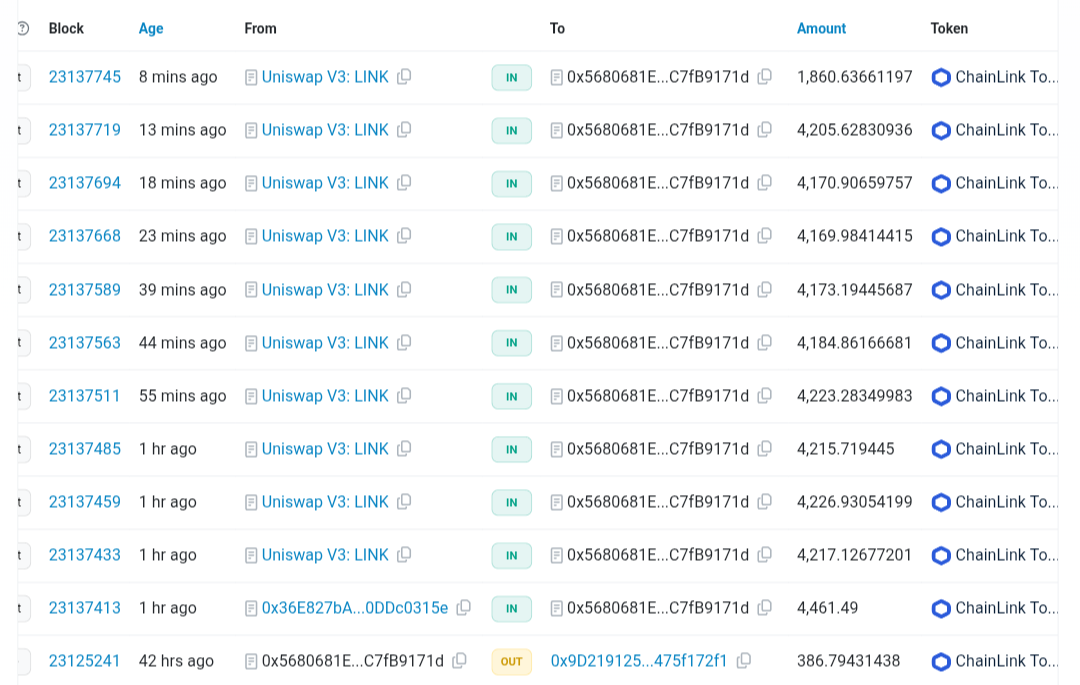Copy From address in block 23137459 row
Viewport: 1080px width, 685px height.
[404, 502]
